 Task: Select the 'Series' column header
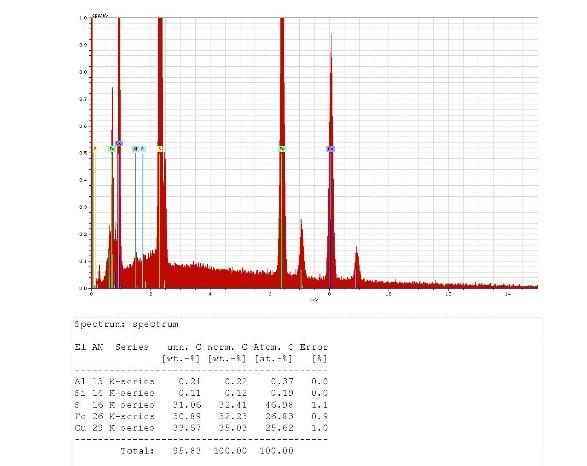[132, 347]
